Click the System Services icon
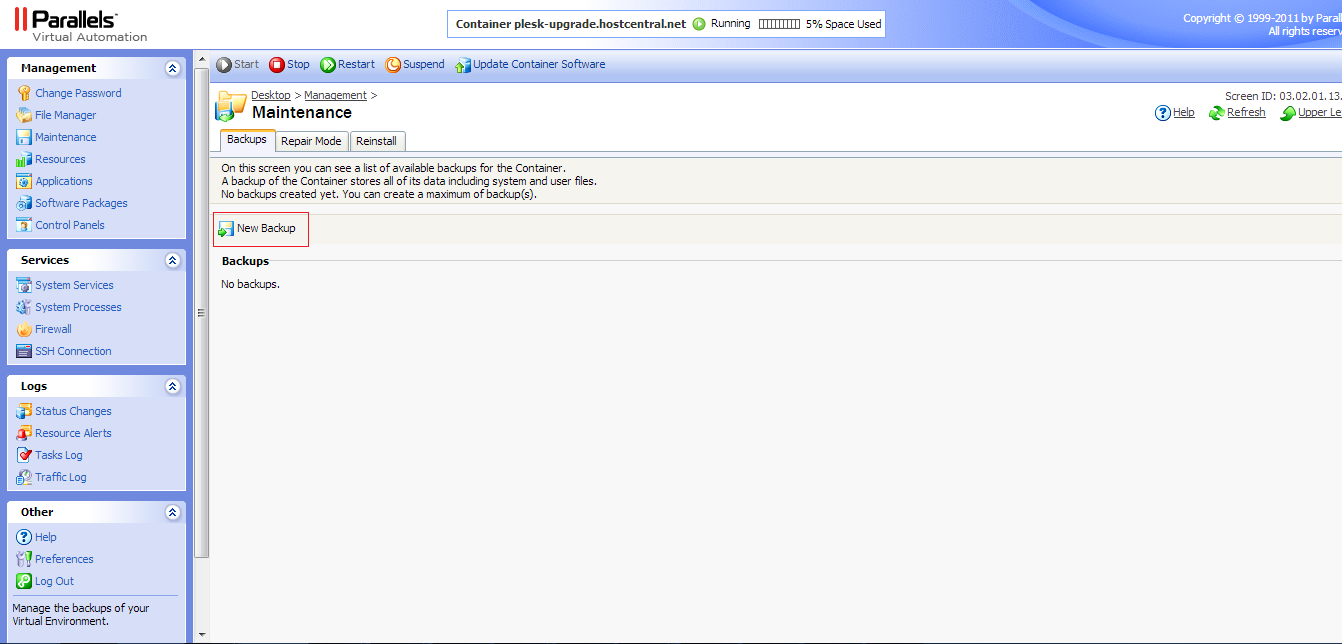 (24, 285)
